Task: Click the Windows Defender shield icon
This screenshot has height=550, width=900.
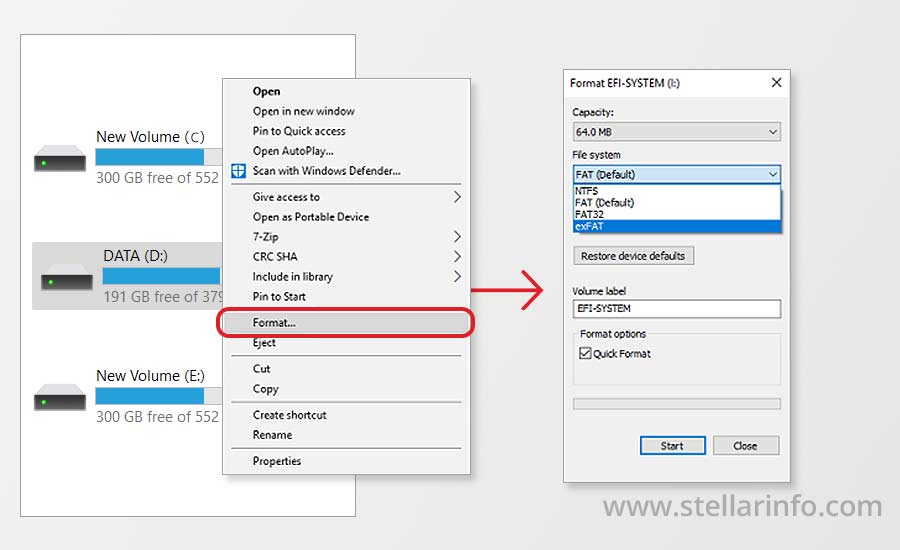Action: pyautogui.click(x=238, y=171)
